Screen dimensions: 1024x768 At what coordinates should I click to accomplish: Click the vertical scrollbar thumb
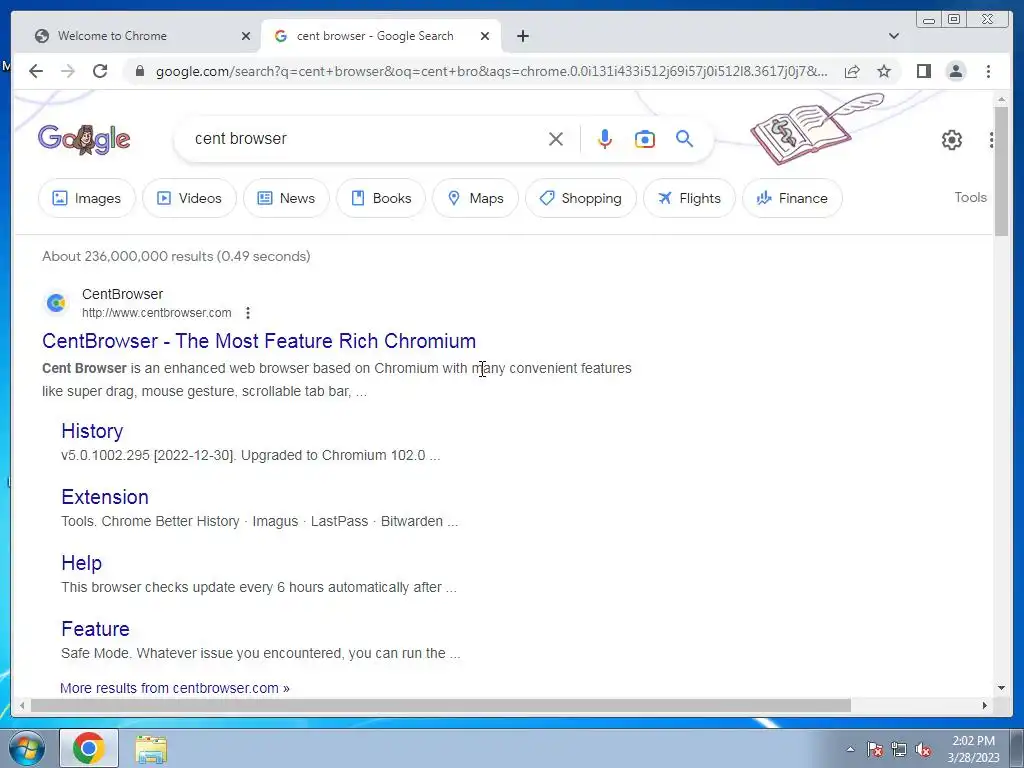(1001, 171)
